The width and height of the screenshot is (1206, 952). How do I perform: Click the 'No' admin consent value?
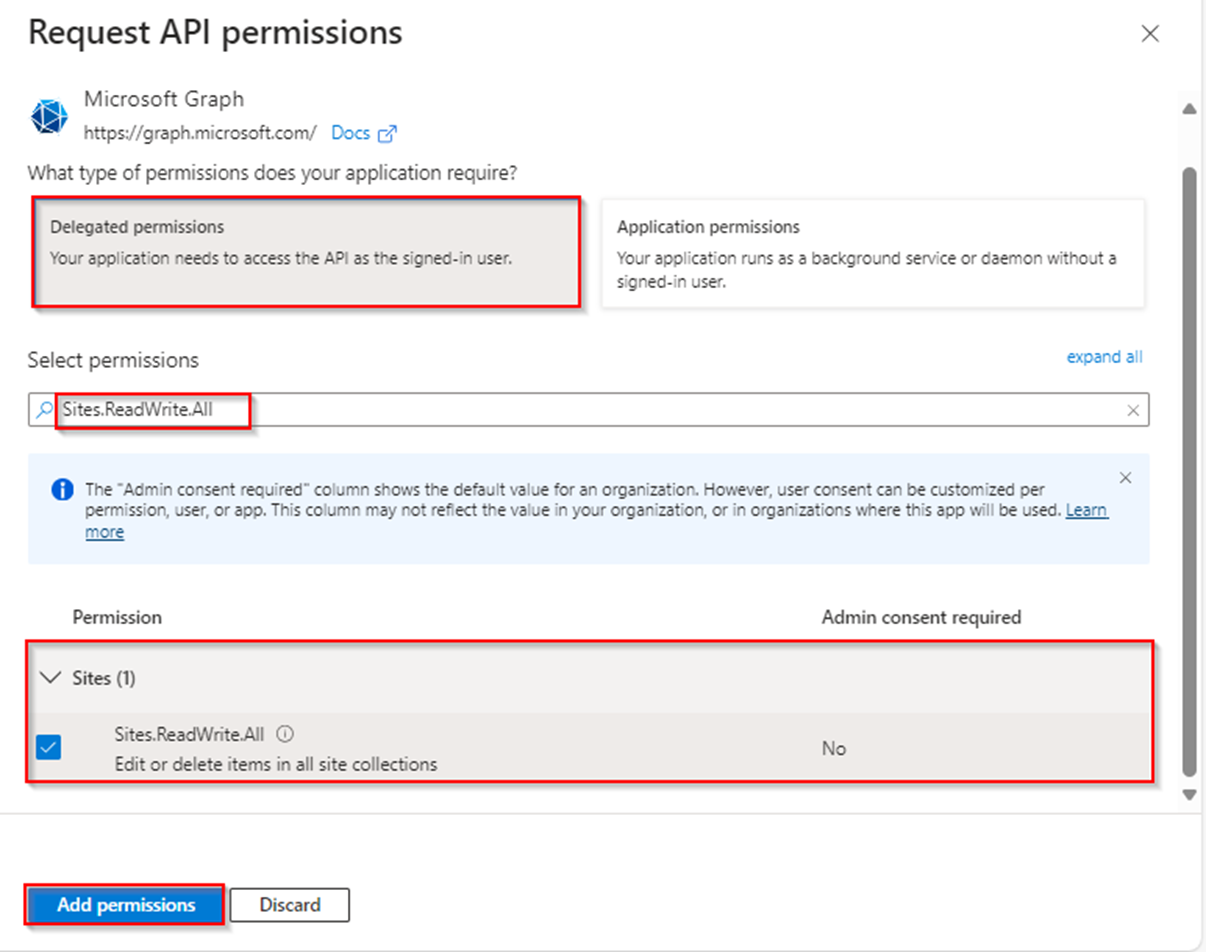pyautogui.click(x=834, y=748)
